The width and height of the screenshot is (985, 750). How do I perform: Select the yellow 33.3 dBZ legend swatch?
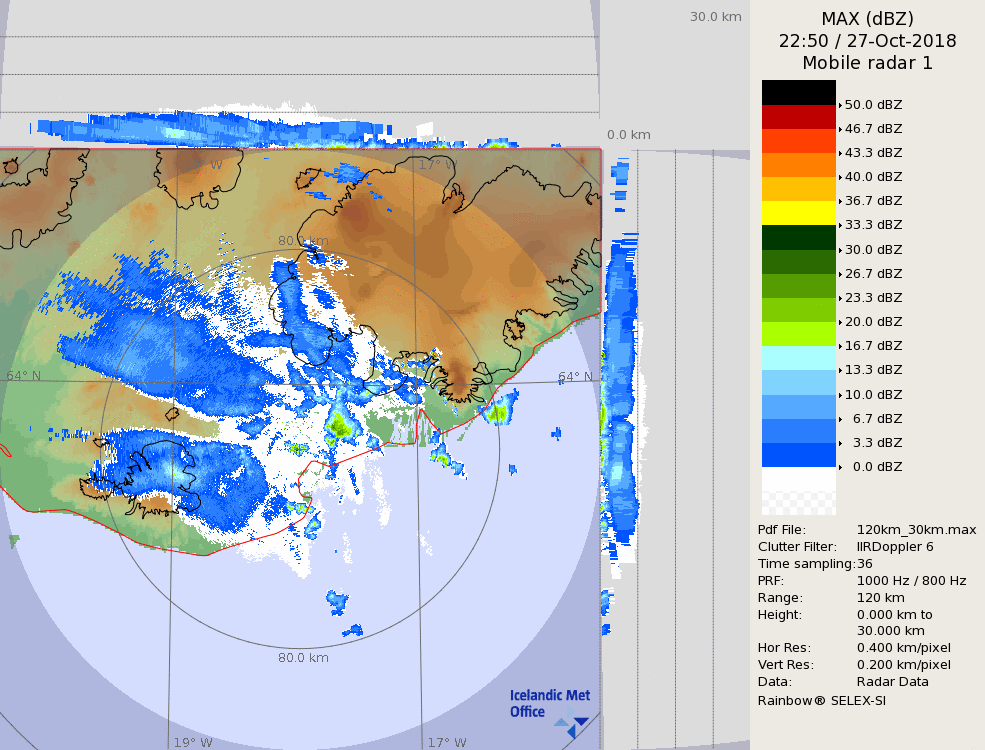(x=798, y=213)
